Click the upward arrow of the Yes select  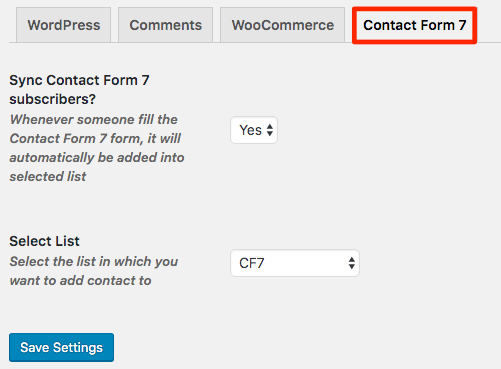pyautogui.click(x=270, y=126)
